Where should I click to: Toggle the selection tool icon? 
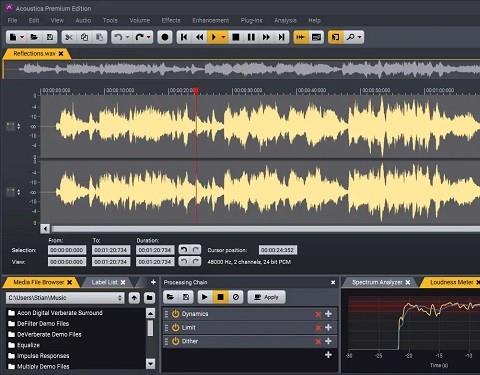pyautogui.click(x=336, y=37)
